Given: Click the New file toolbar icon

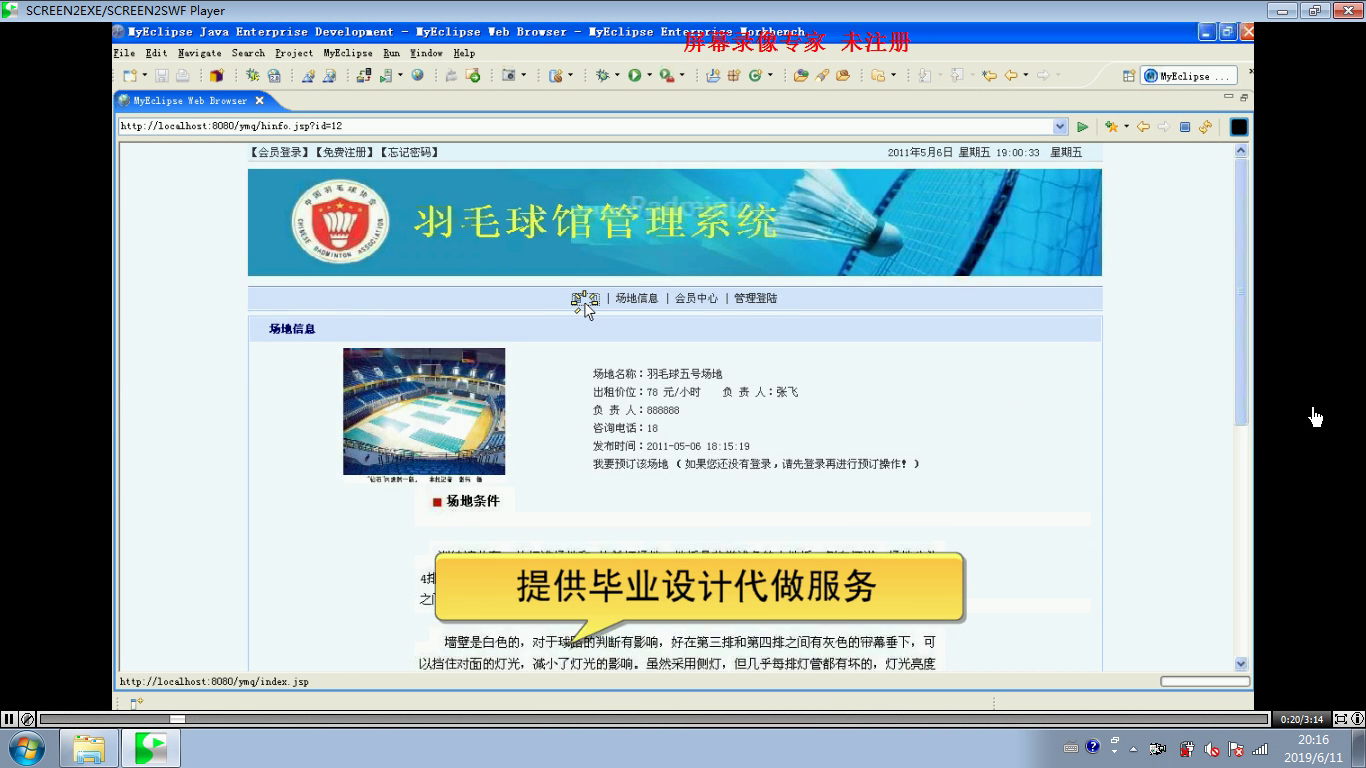Looking at the screenshot, I should click(129, 75).
